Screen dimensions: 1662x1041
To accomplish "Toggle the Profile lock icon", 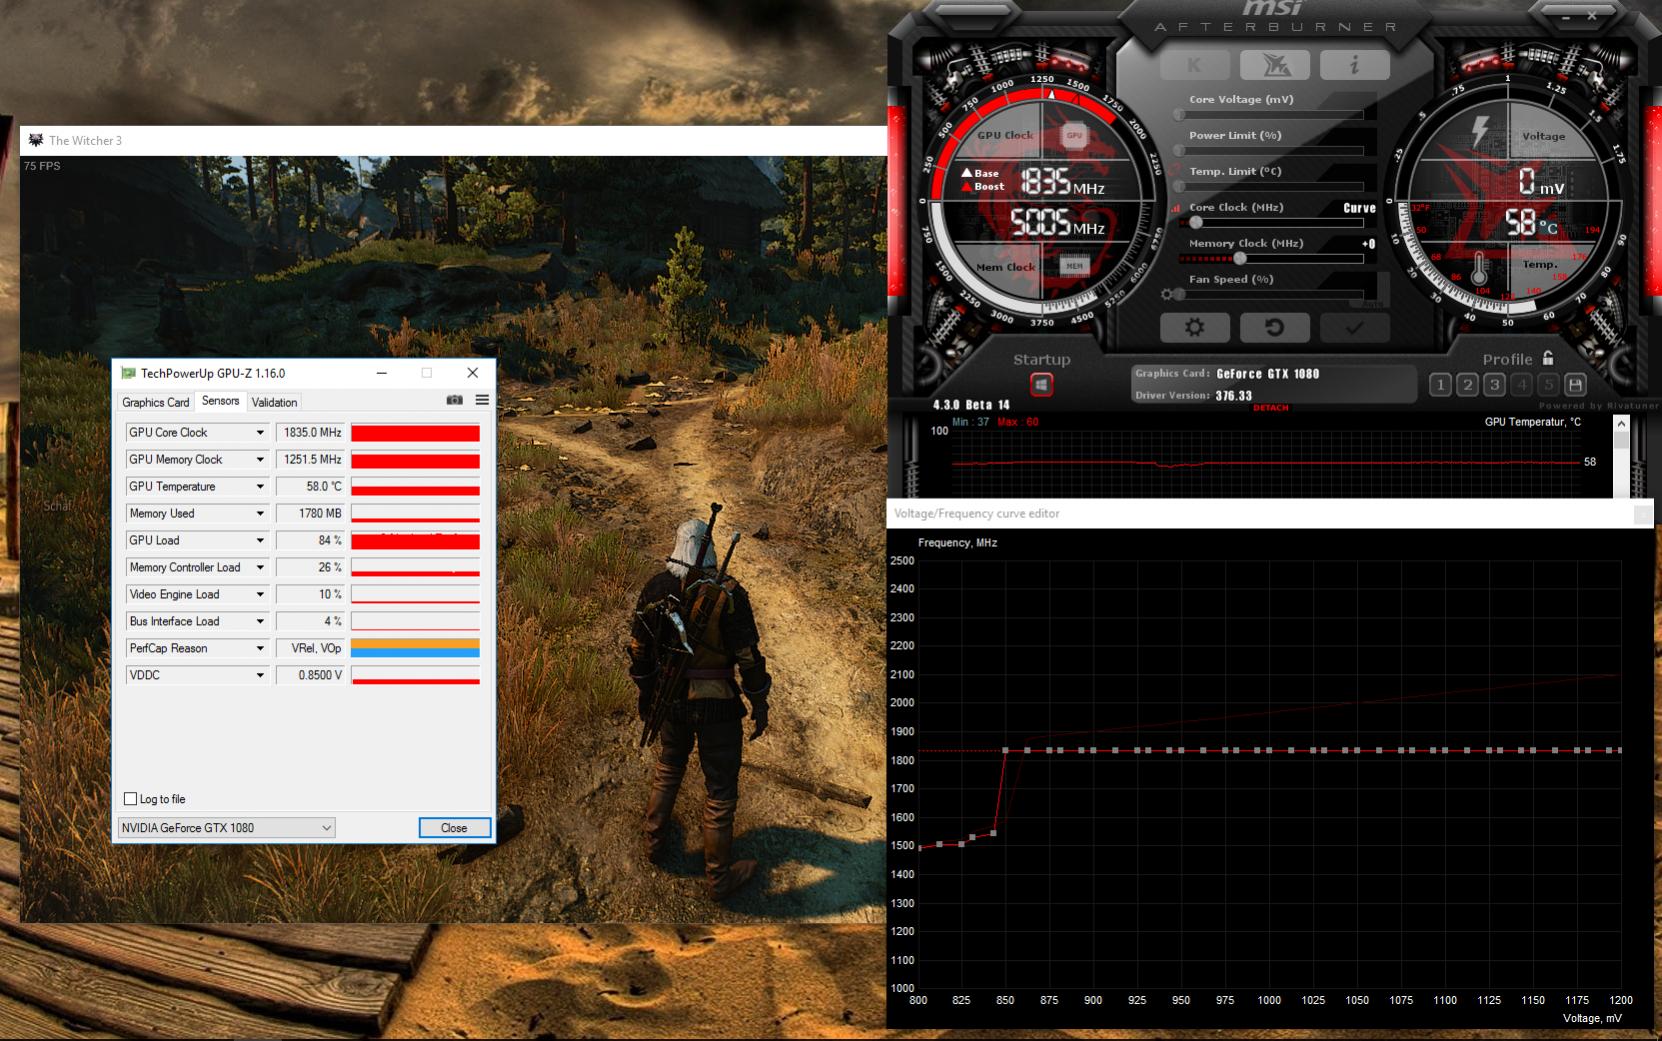I will pyautogui.click(x=1548, y=358).
